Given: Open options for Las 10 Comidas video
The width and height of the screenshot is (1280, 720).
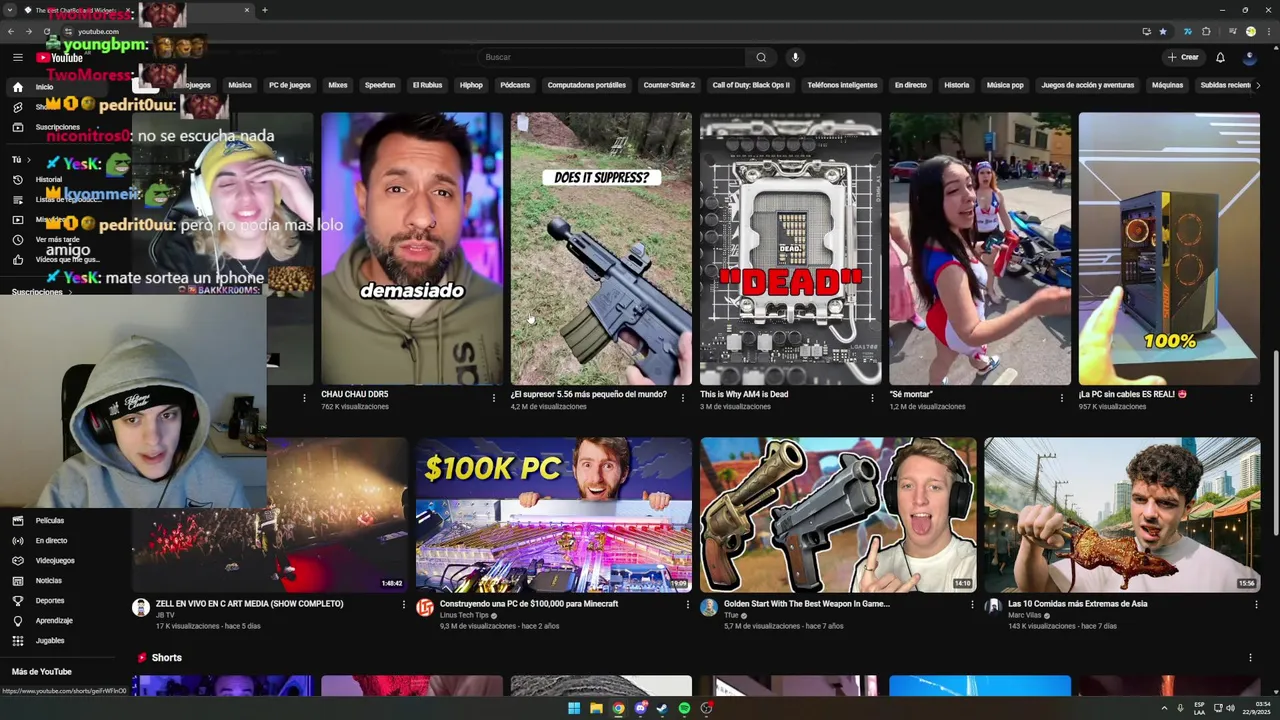Looking at the screenshot, I should (x=1256, y=604).
